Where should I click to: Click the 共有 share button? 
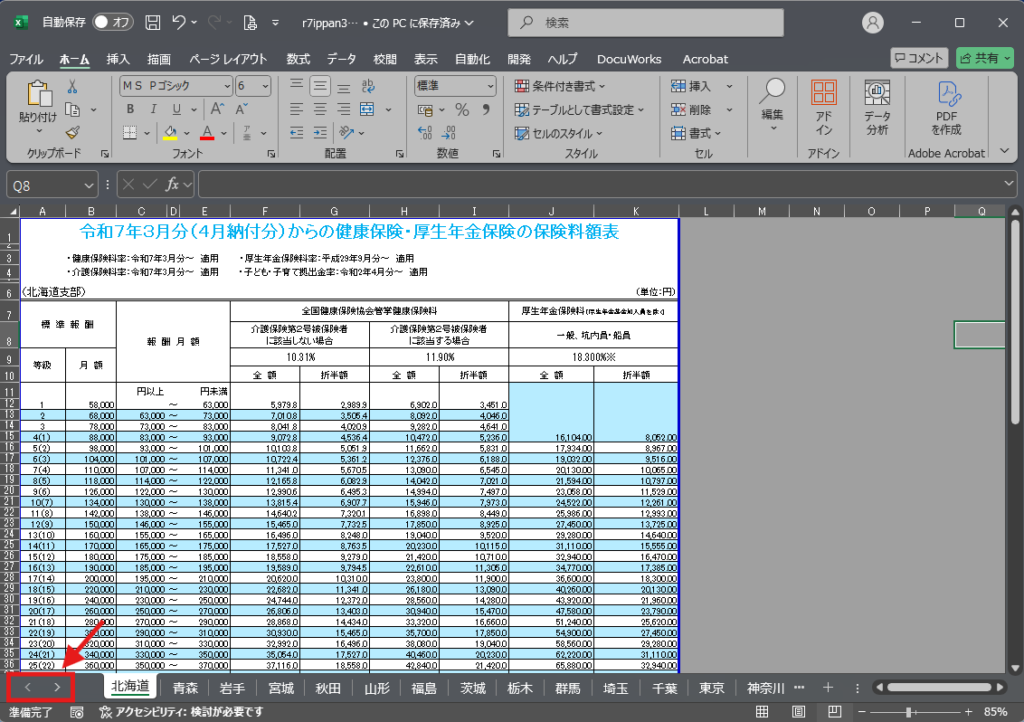coord(984,58)
